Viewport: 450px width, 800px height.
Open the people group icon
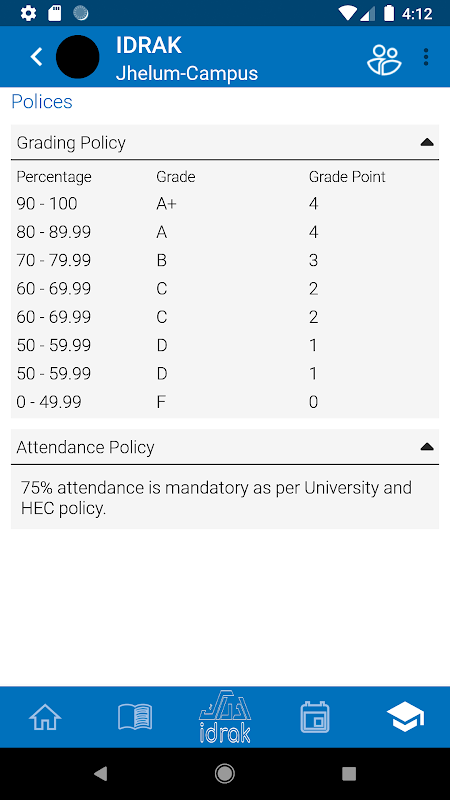point(384,60)
